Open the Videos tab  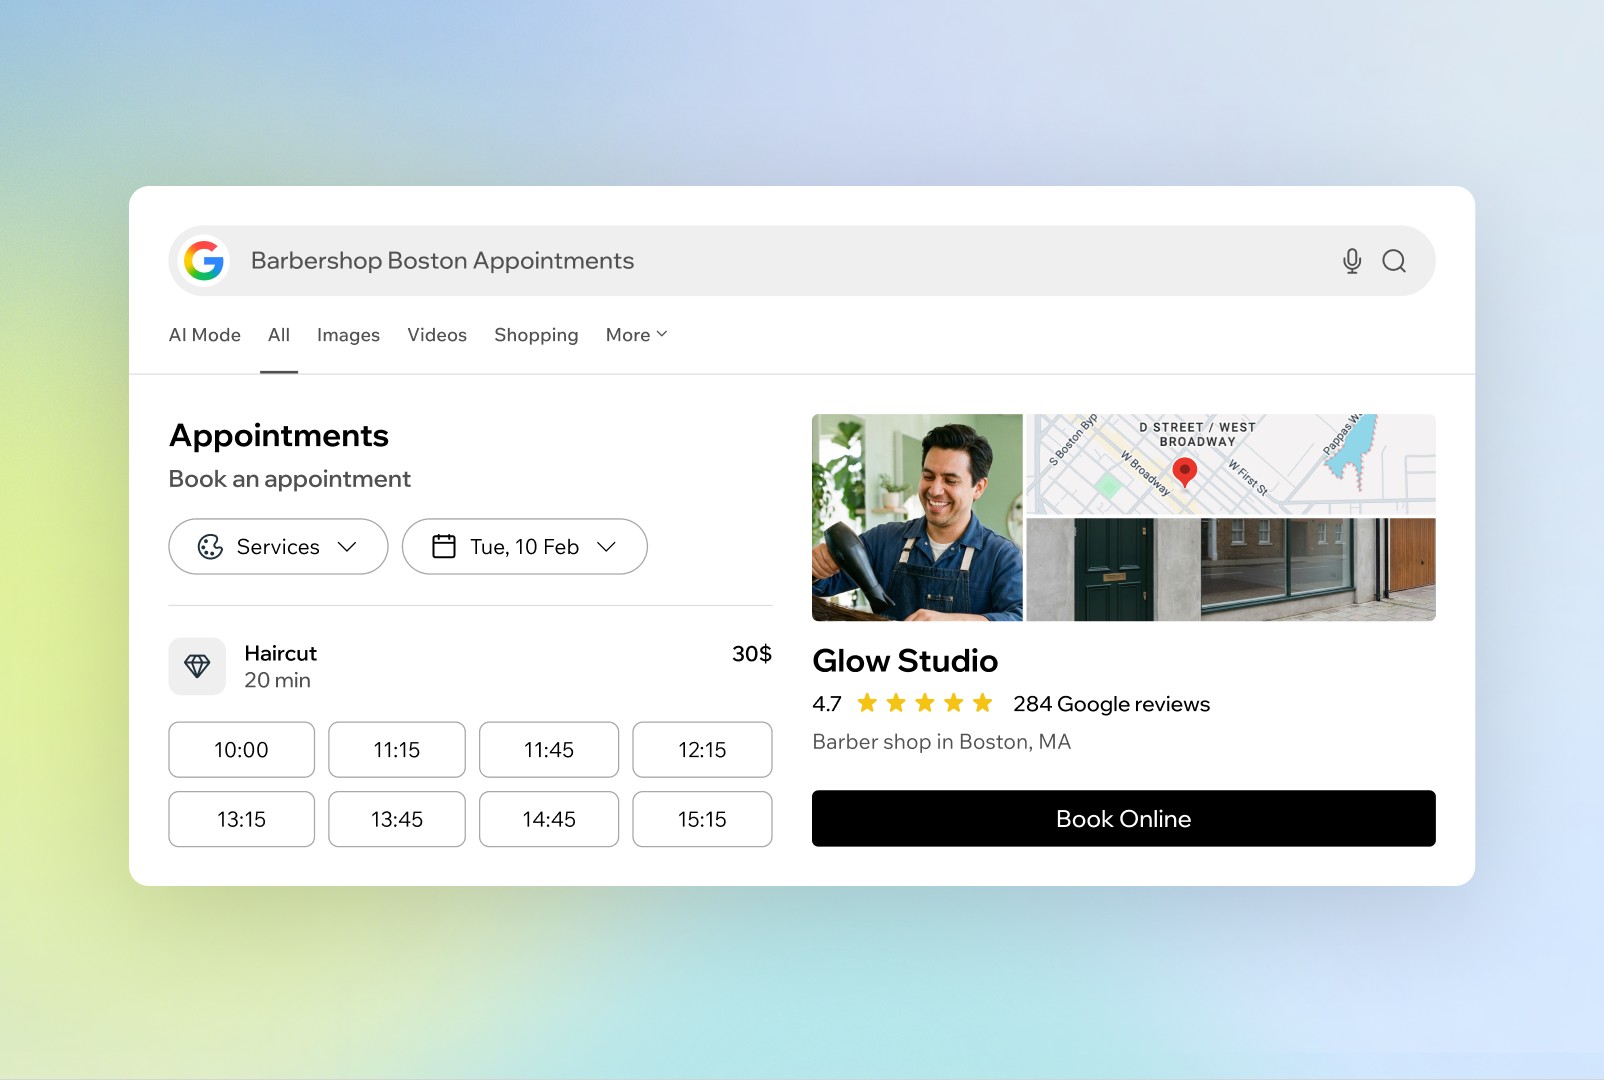click(x=437, y=335)
